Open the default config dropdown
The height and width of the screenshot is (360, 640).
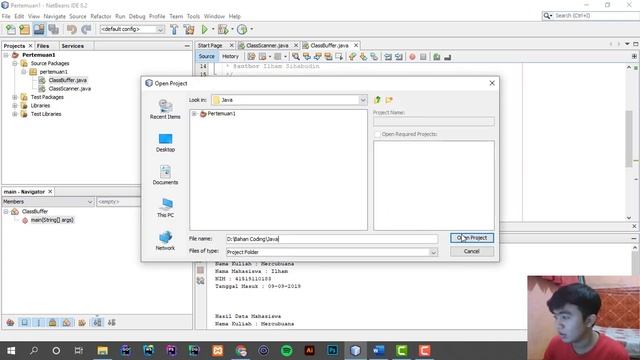click(160, 29)
